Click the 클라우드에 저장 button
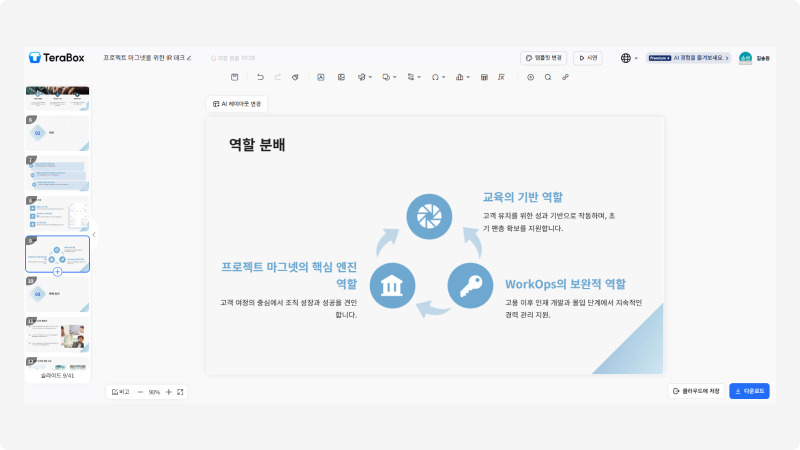Screen dimensions: 800x450 (696, 391)
